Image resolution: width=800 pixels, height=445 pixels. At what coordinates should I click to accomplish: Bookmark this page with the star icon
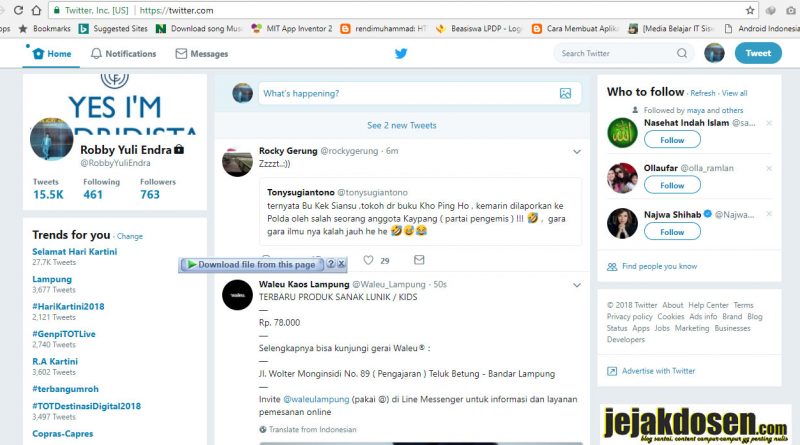coord(749,10)
